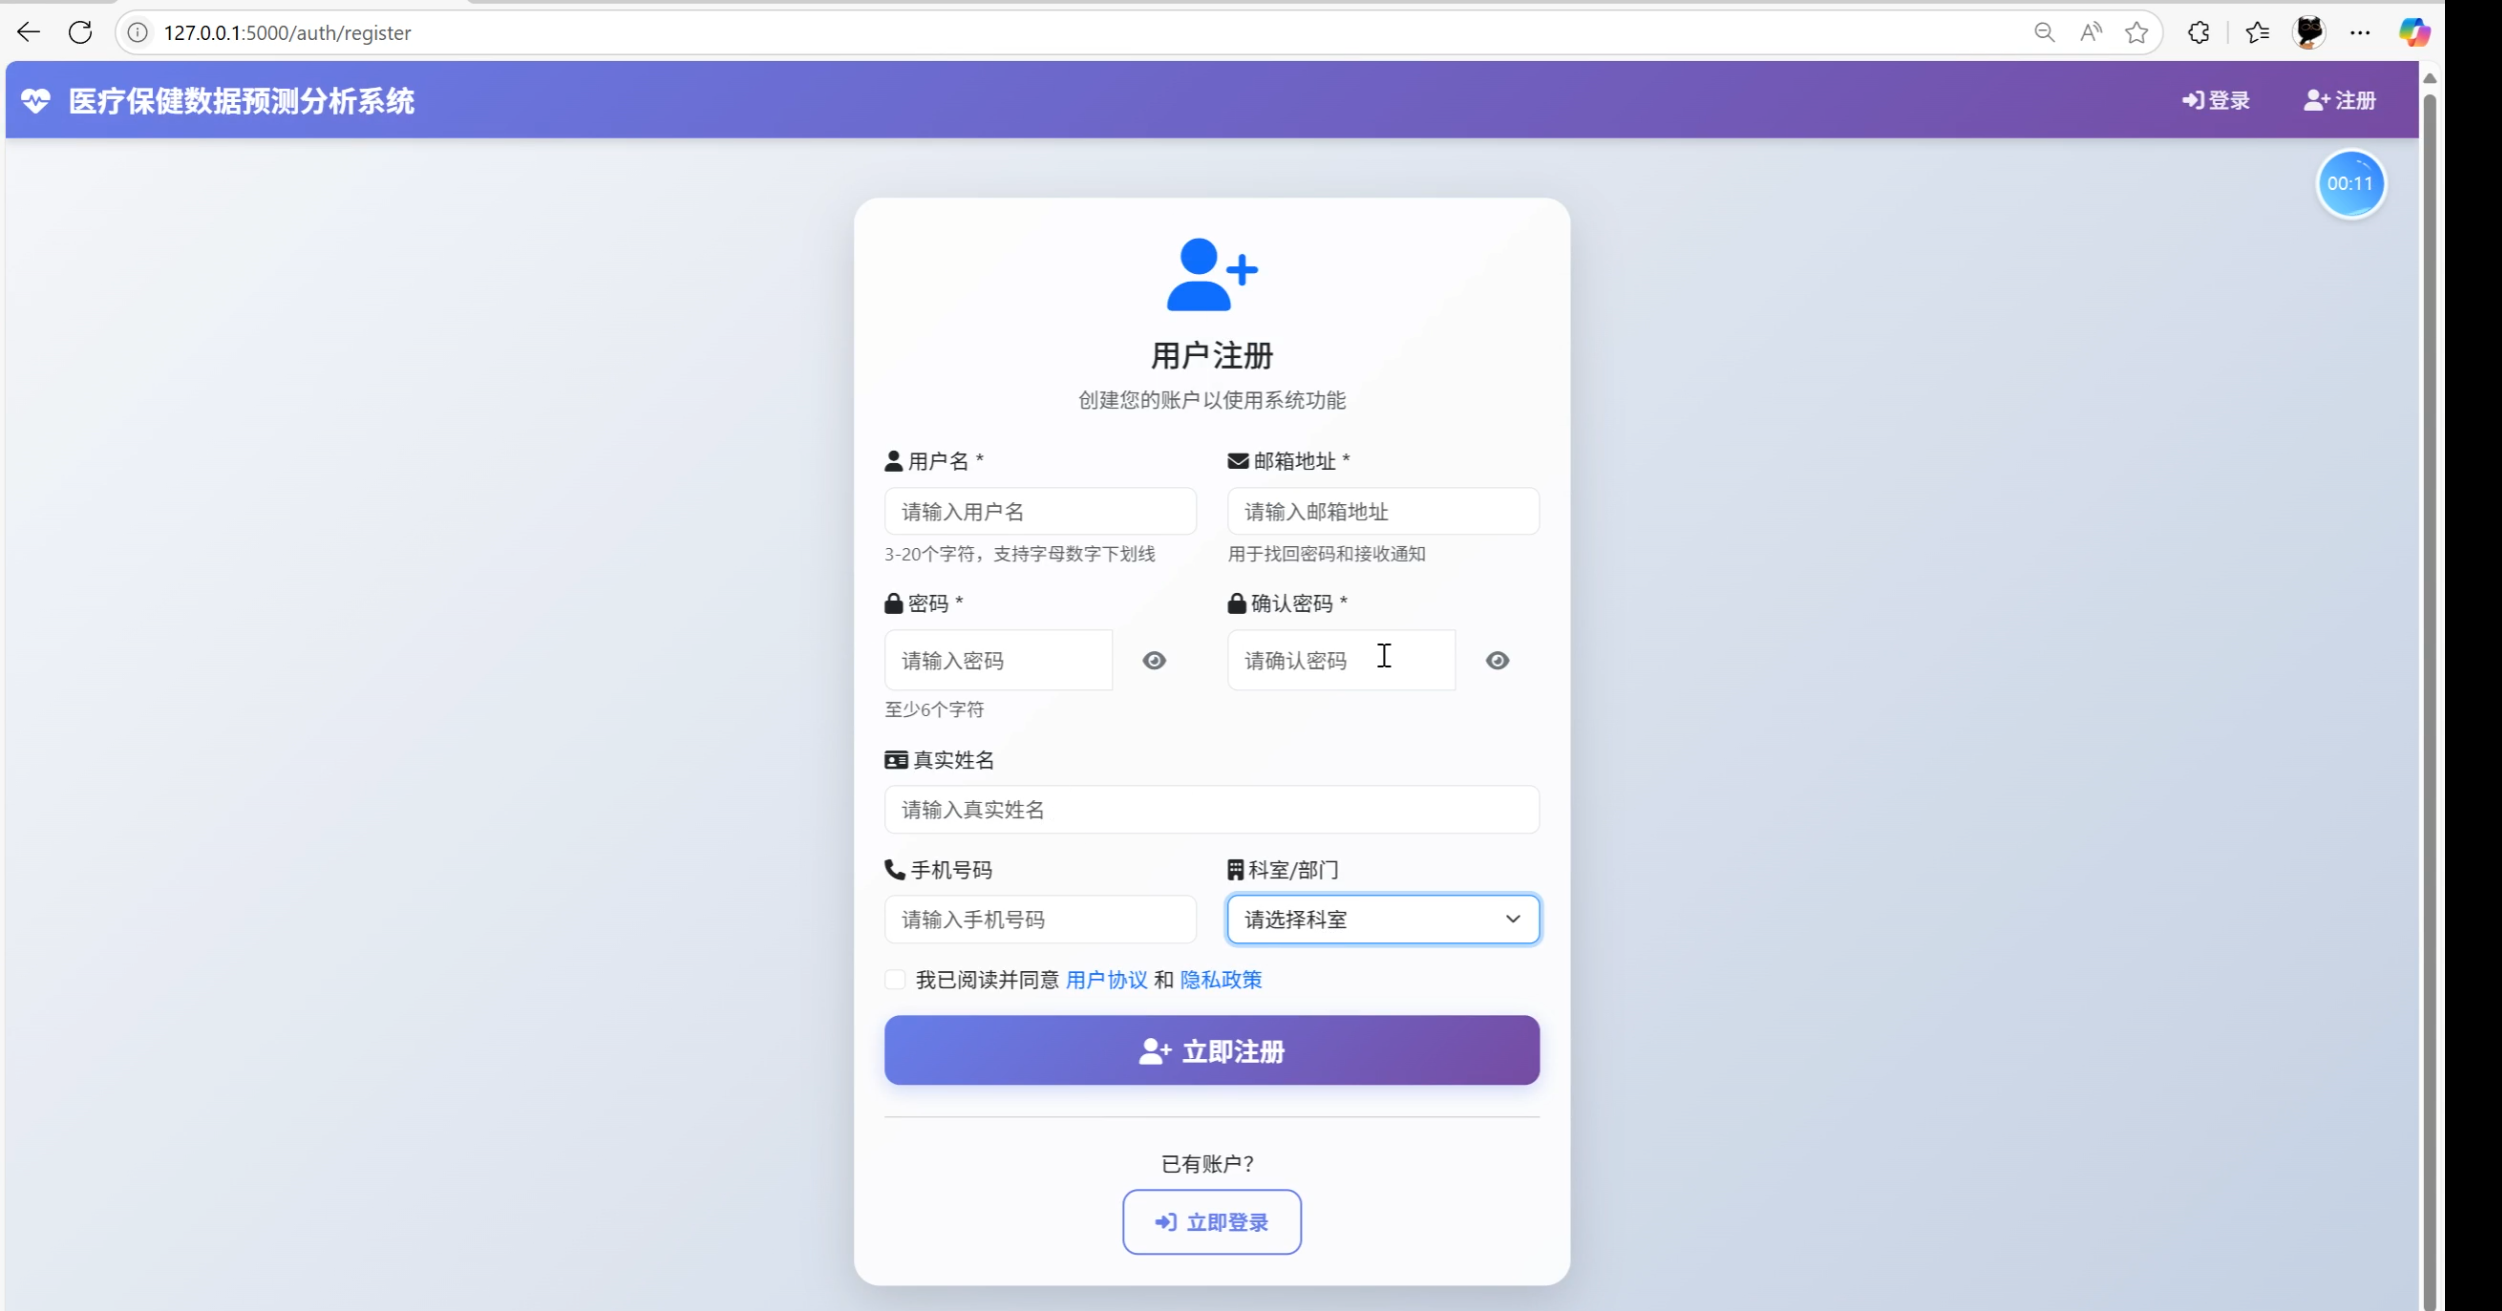Screen dimensions: 2502x1311
Task: Open the browser extensions puzzle icon
Action: pyautogui.click(x=2198, y=32)
